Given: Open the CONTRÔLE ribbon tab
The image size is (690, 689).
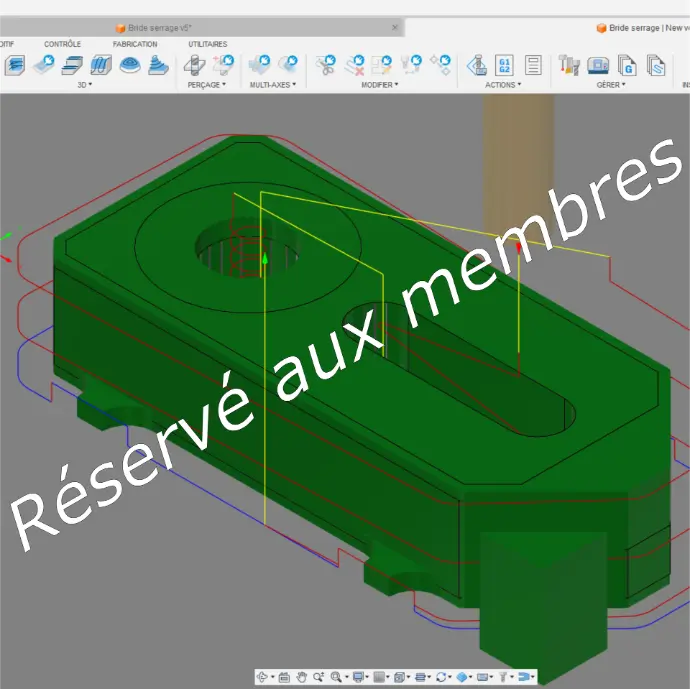Looking at the screenshot, I should click(62, 44).
